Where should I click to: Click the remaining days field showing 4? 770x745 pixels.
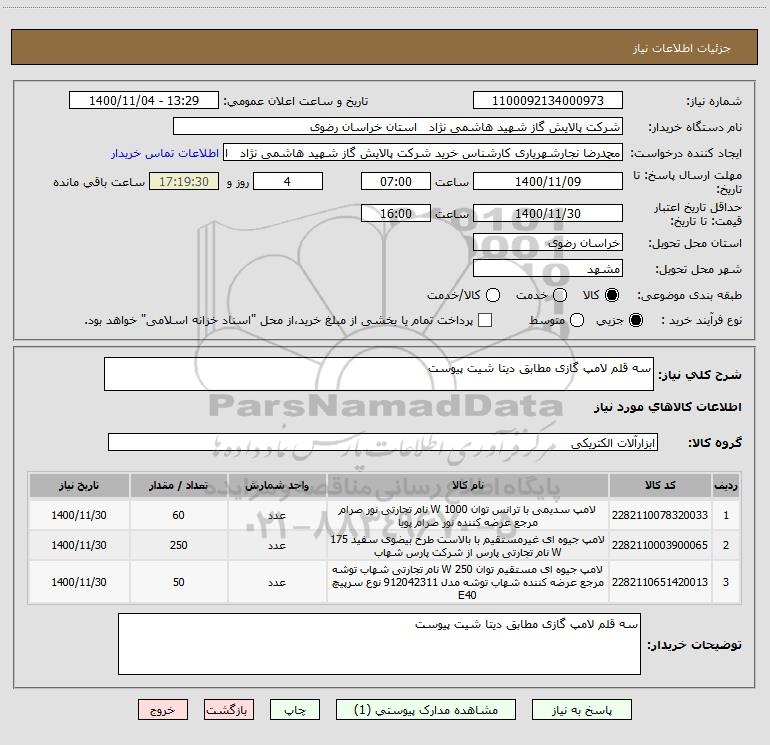pos(288,181)
